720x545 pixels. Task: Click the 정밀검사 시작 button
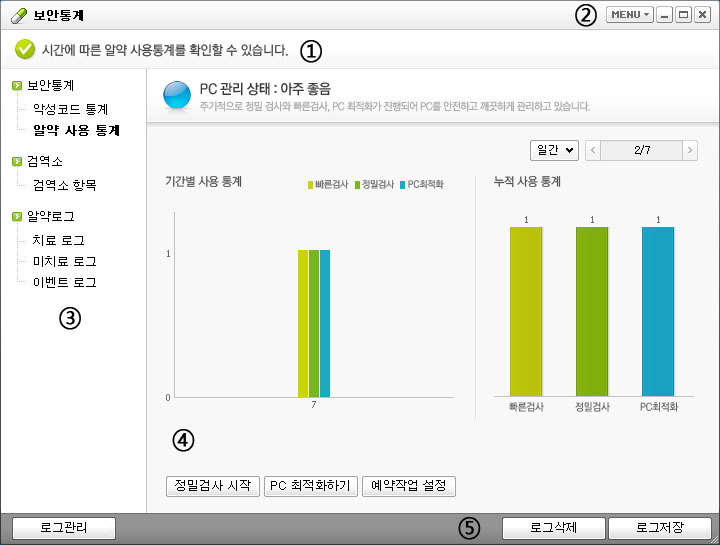(213, 486)
